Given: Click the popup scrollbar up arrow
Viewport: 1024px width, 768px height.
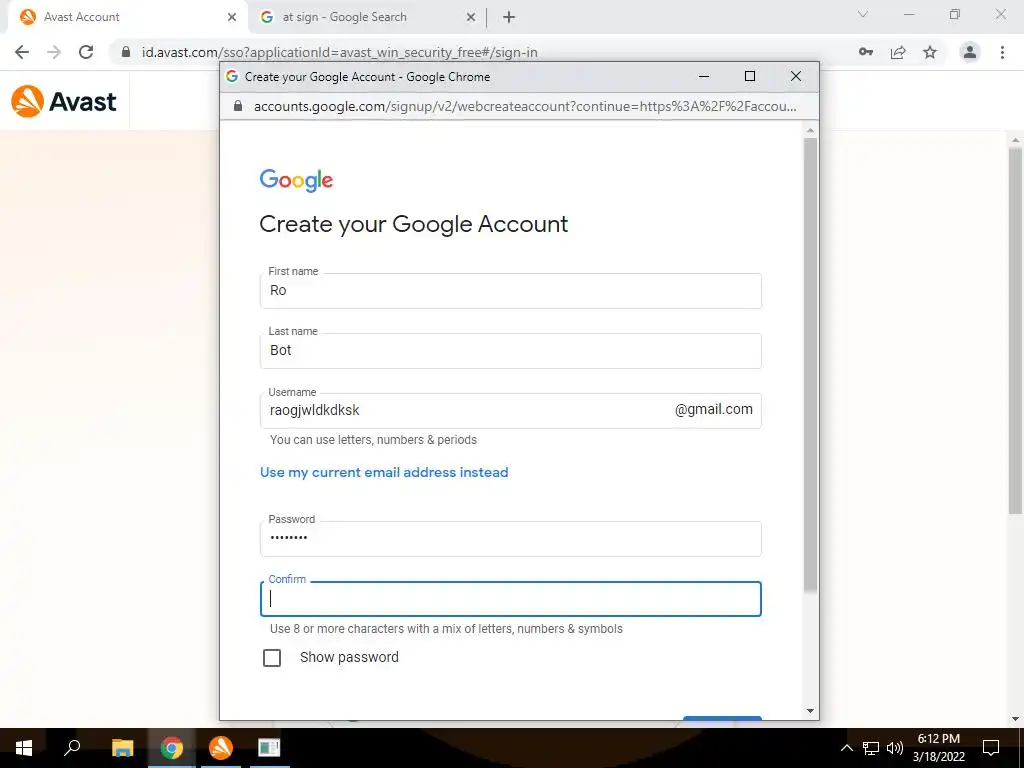Looking at the screenshot, I should (810, 131).
